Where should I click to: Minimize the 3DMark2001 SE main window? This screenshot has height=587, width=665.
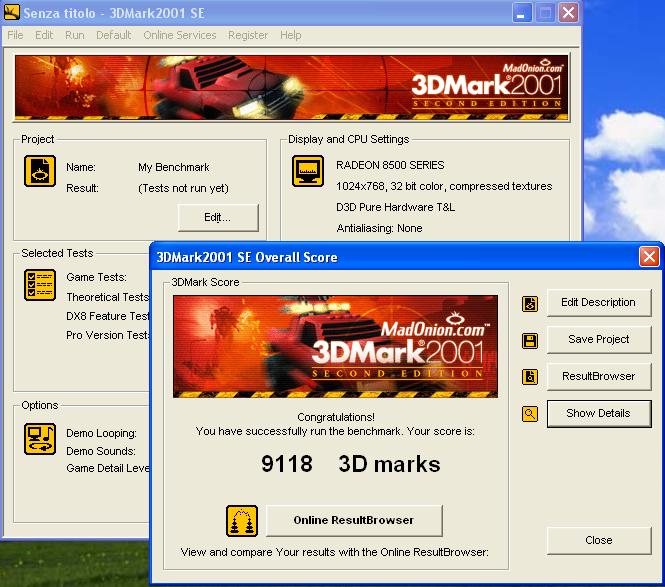click(x=522, y=12)
